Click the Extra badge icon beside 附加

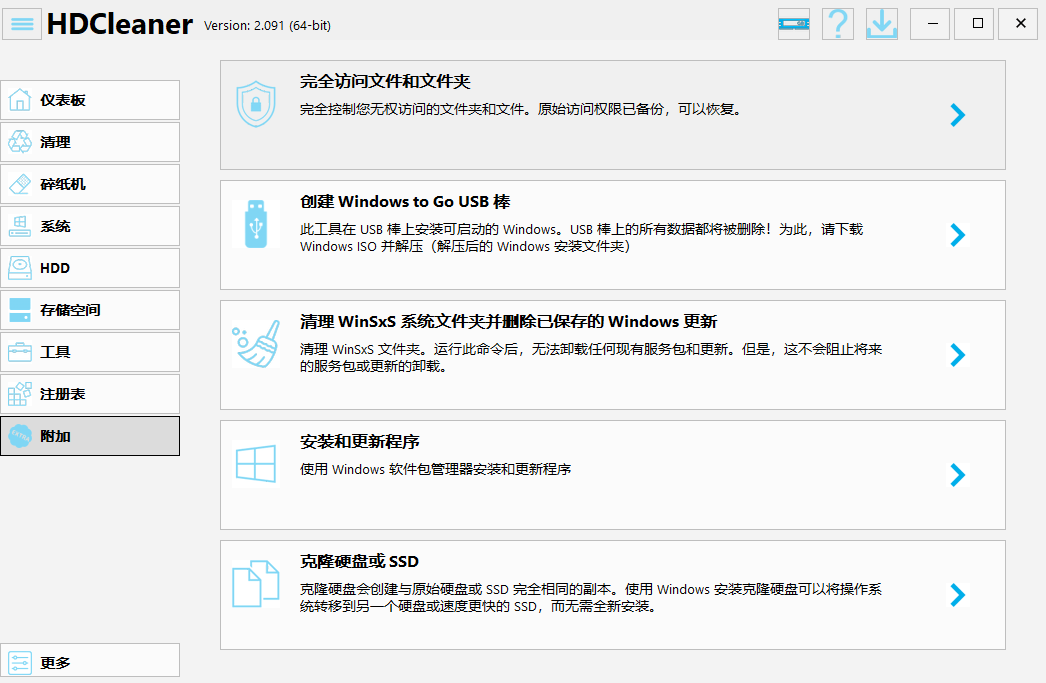(20, 436)
